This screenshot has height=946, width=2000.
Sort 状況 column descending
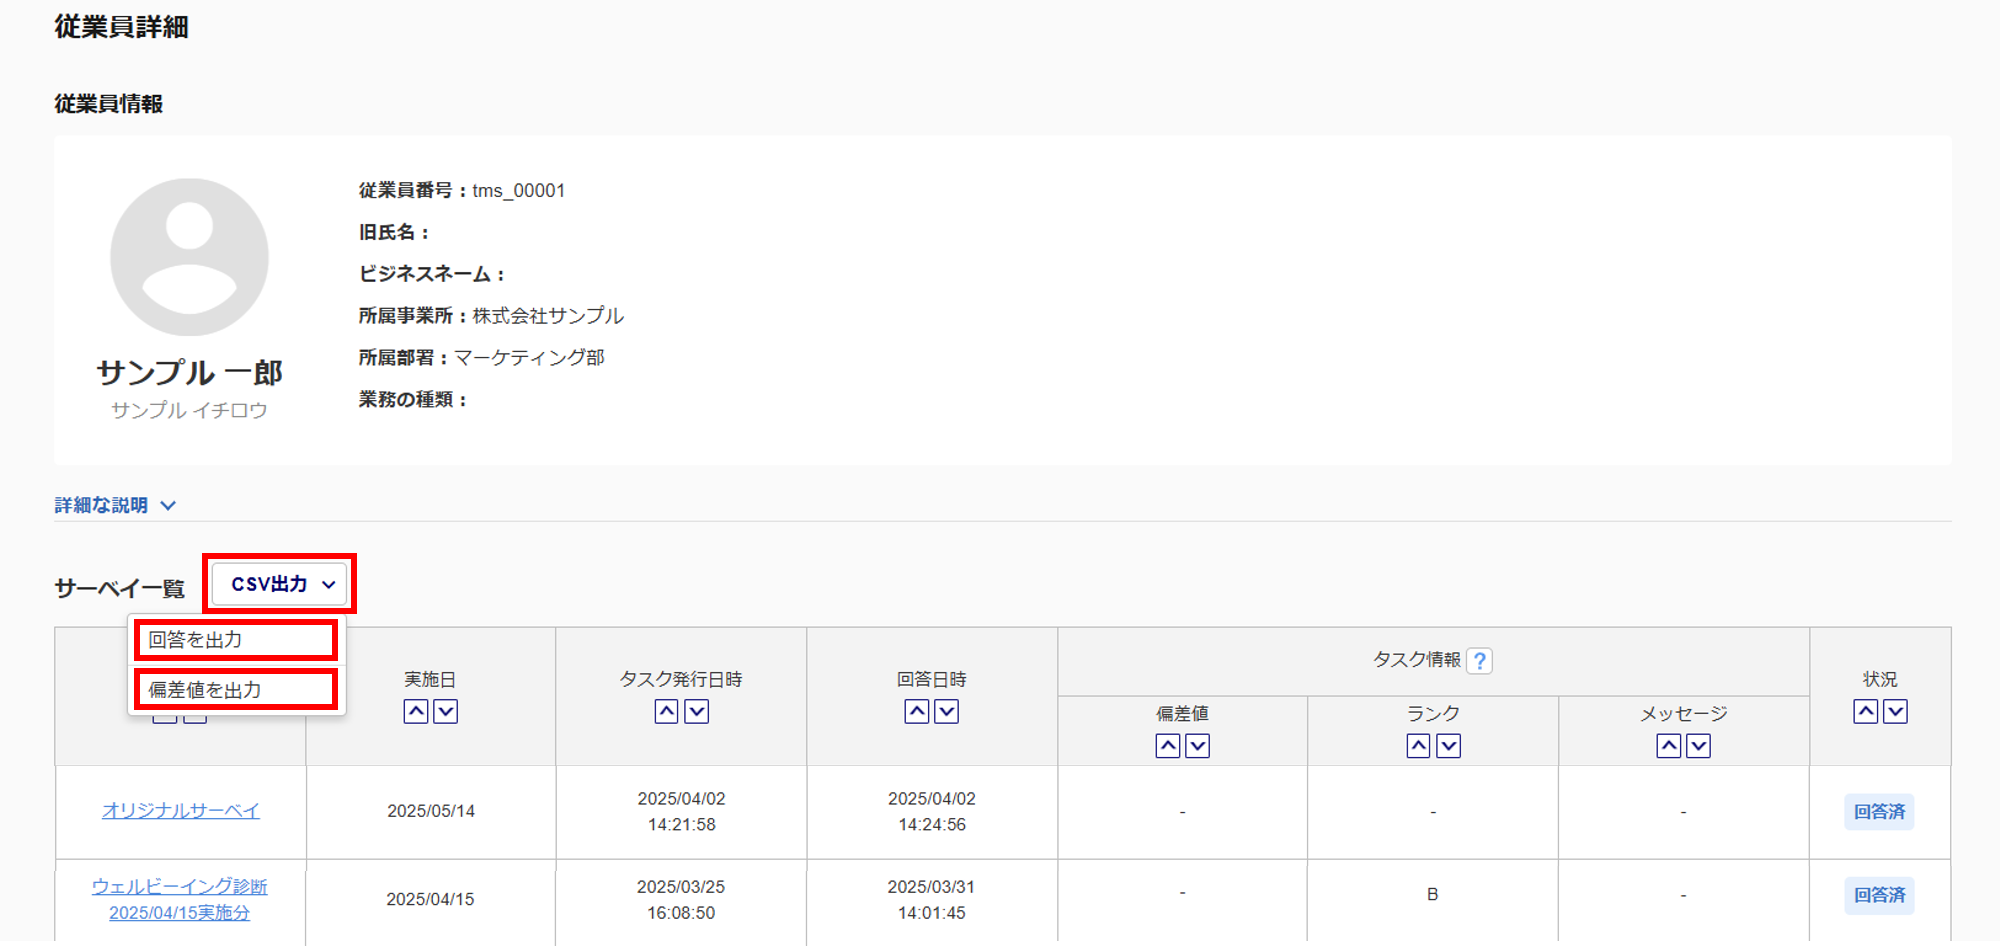[1895, 711]
